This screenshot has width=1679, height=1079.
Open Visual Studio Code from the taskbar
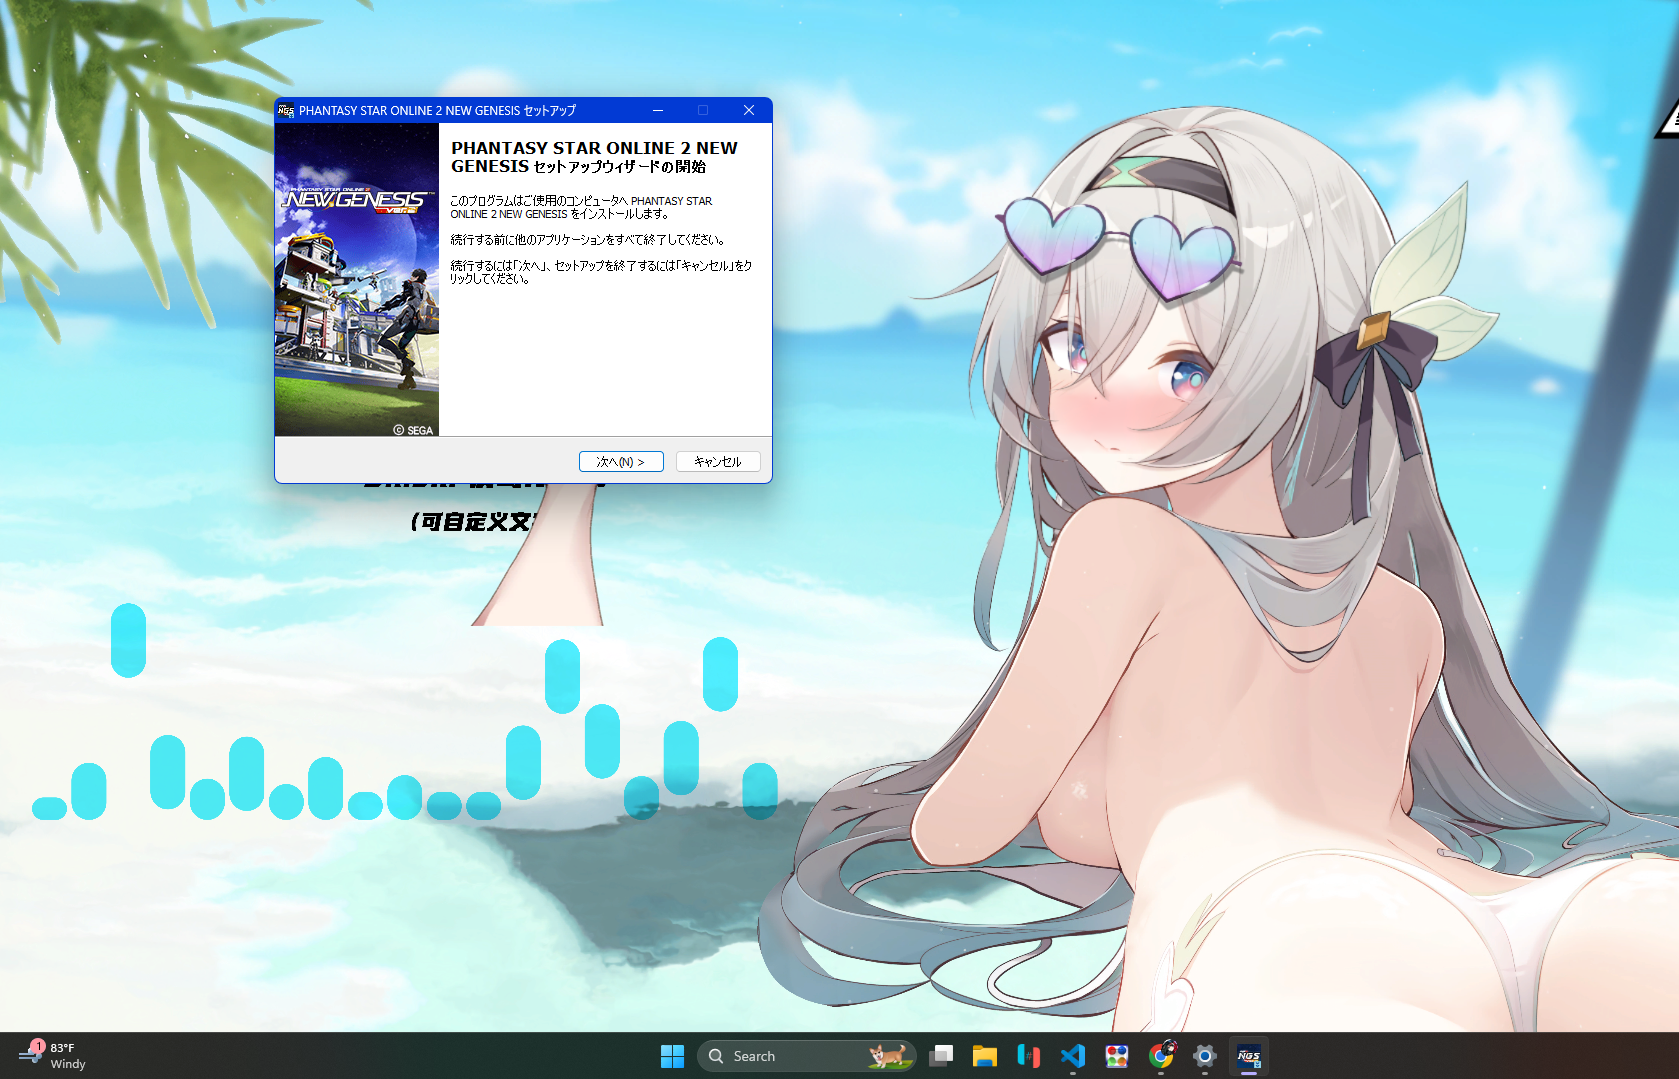click(x=1072, y=1056)
